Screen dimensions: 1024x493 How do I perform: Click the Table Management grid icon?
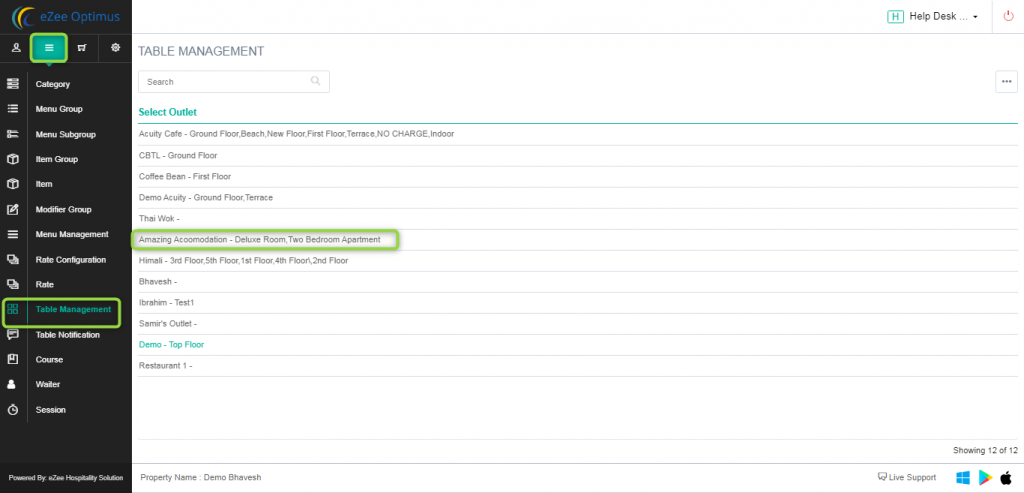[12, 310]
